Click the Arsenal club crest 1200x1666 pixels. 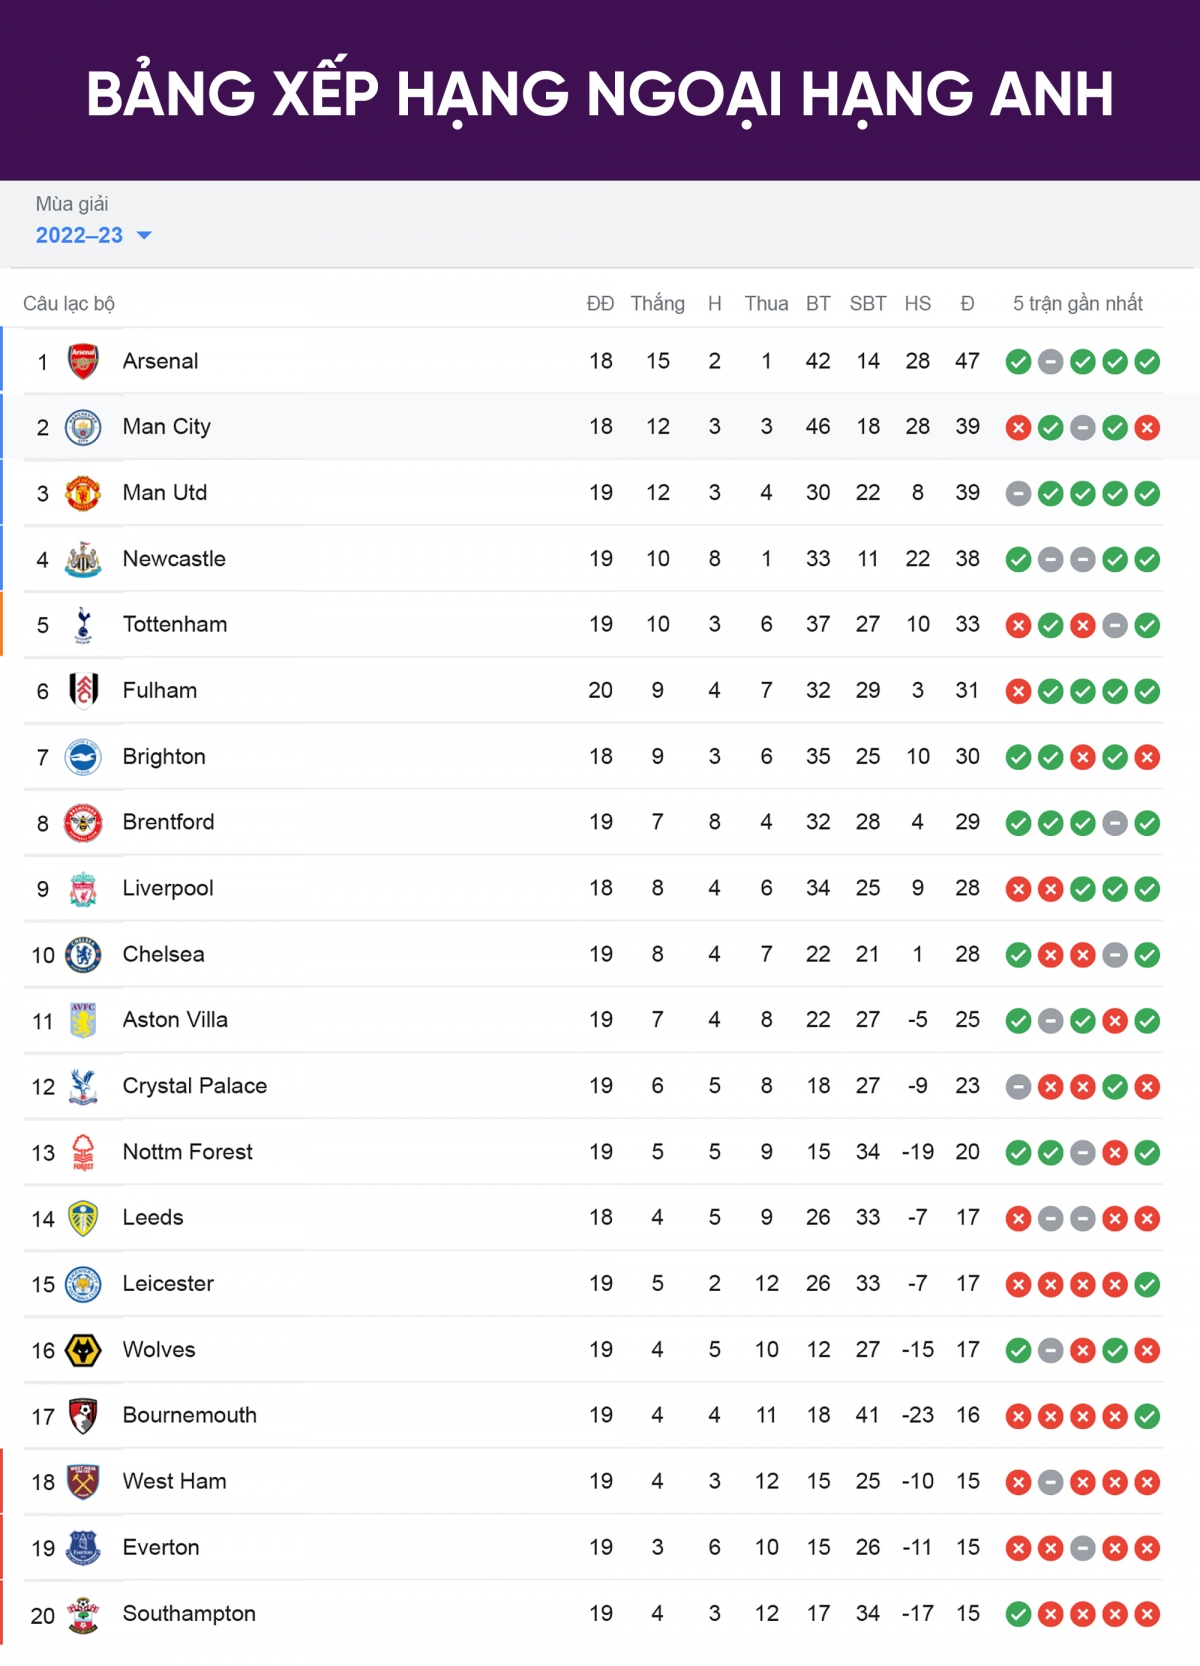tap(83, 361)
